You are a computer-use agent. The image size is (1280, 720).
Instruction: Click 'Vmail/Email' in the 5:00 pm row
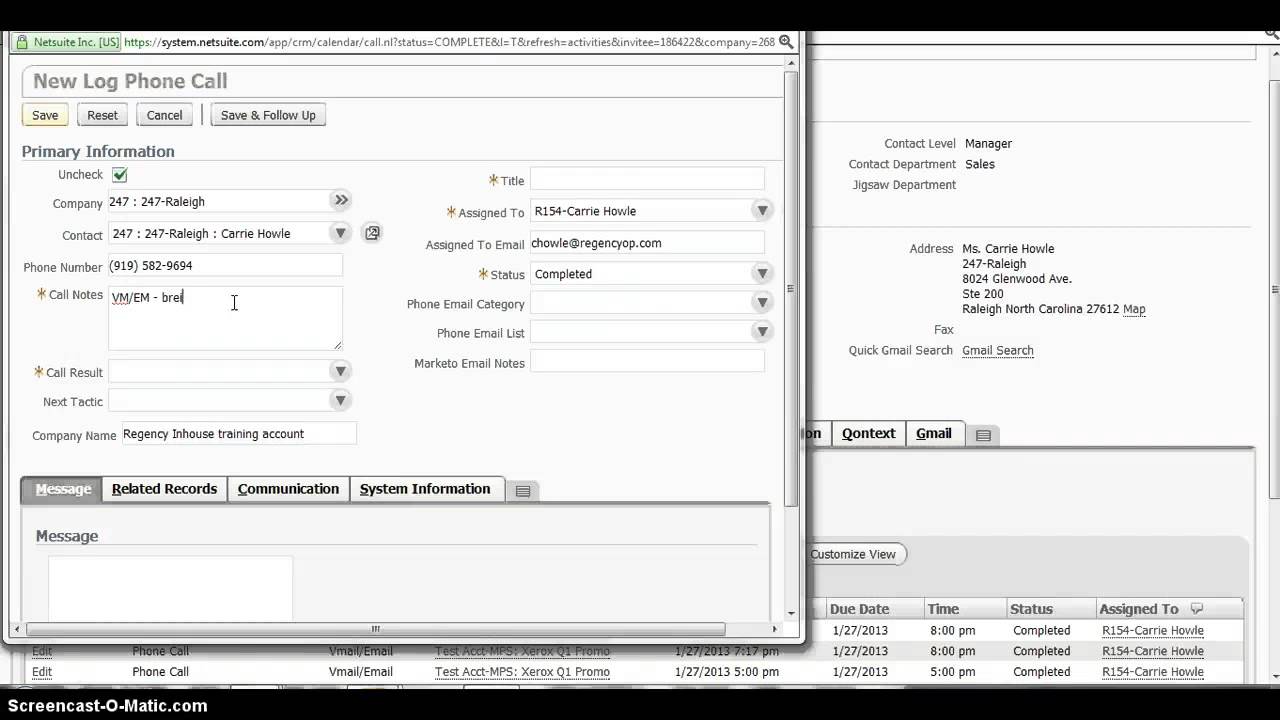pos(361,672)
